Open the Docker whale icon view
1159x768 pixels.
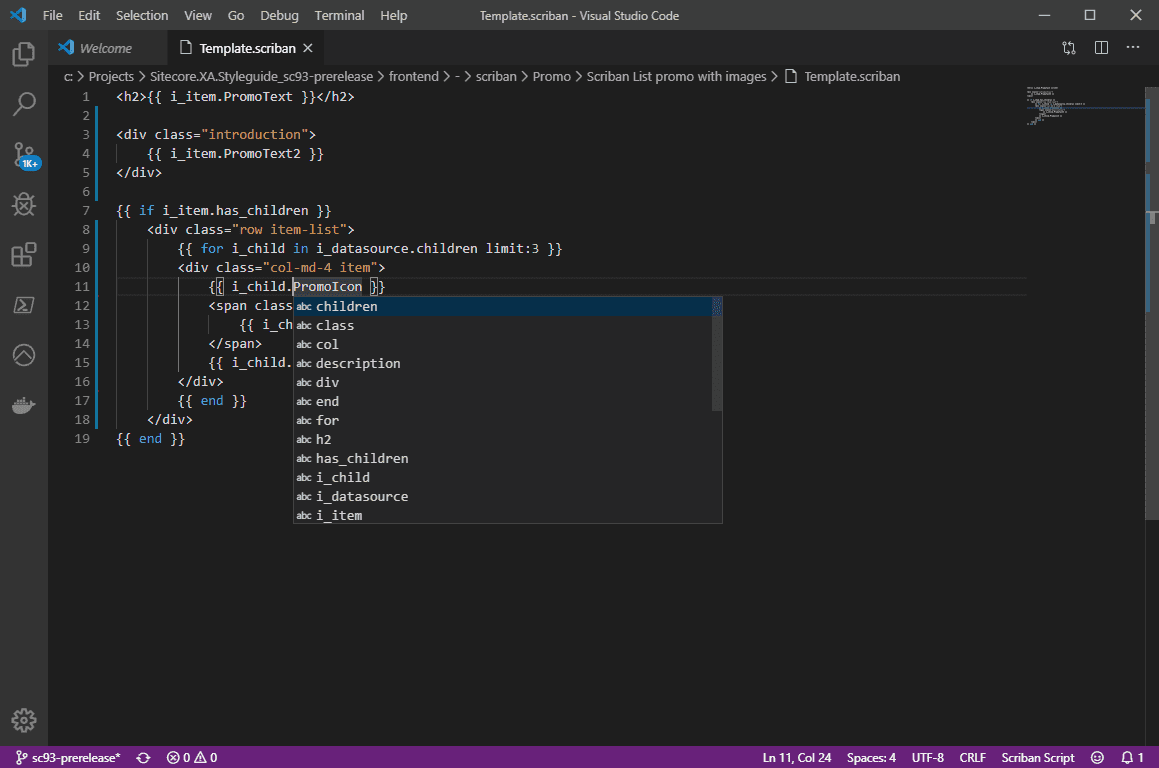pyautogui.click(x=24, y=406)
